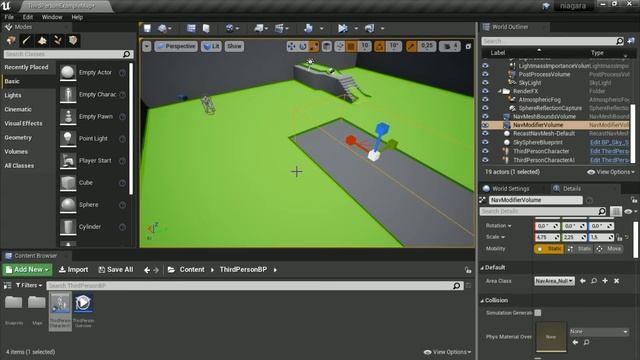The height and width of the screenshot is (360, 640).
Task: Open the Blueprints toolbar icon
Action: [258, 28]
